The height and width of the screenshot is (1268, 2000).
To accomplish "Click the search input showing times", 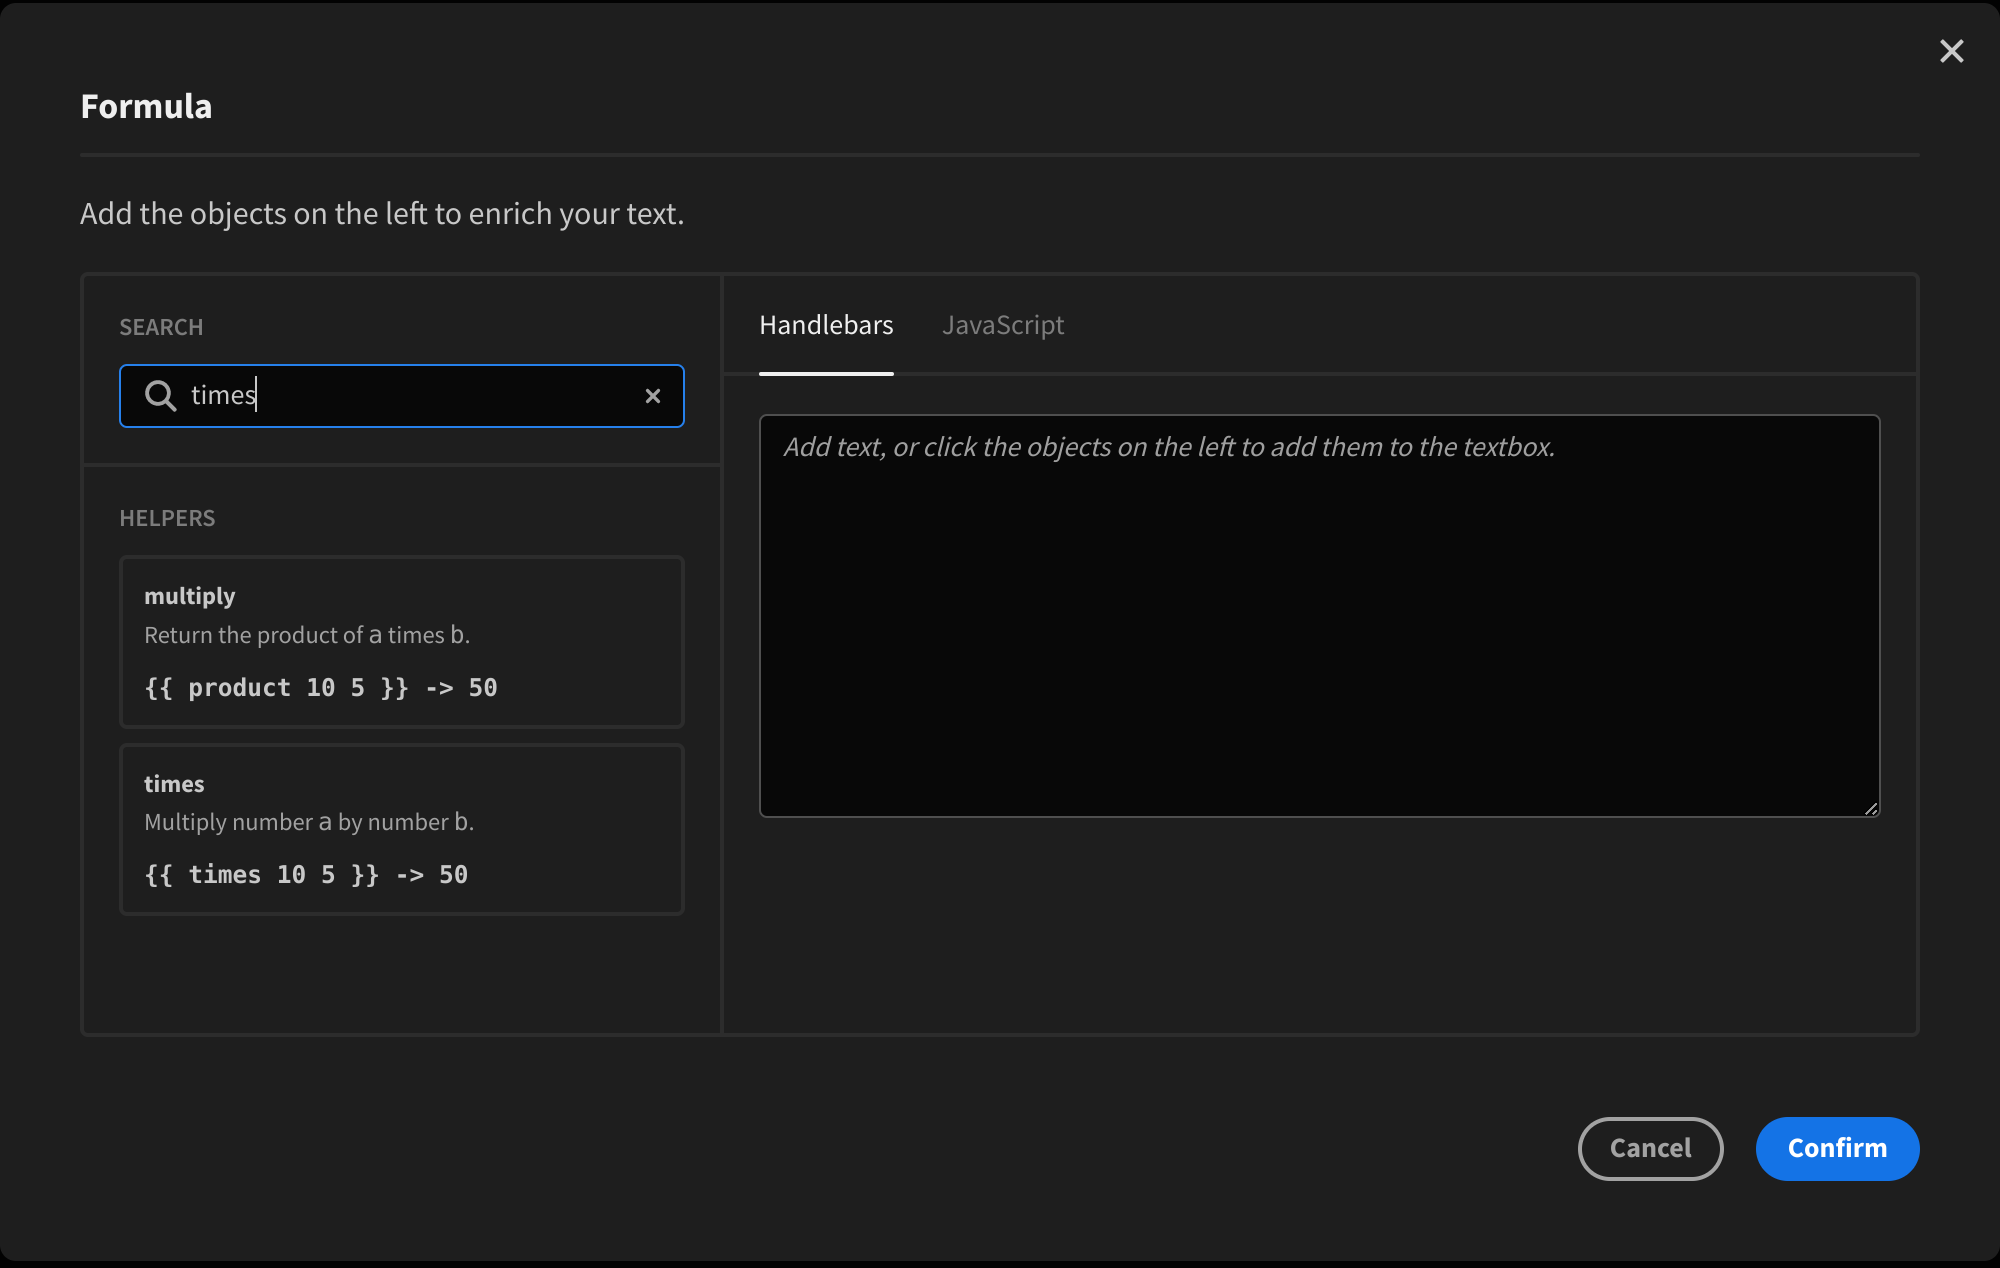I will click(x=400, y=395).
